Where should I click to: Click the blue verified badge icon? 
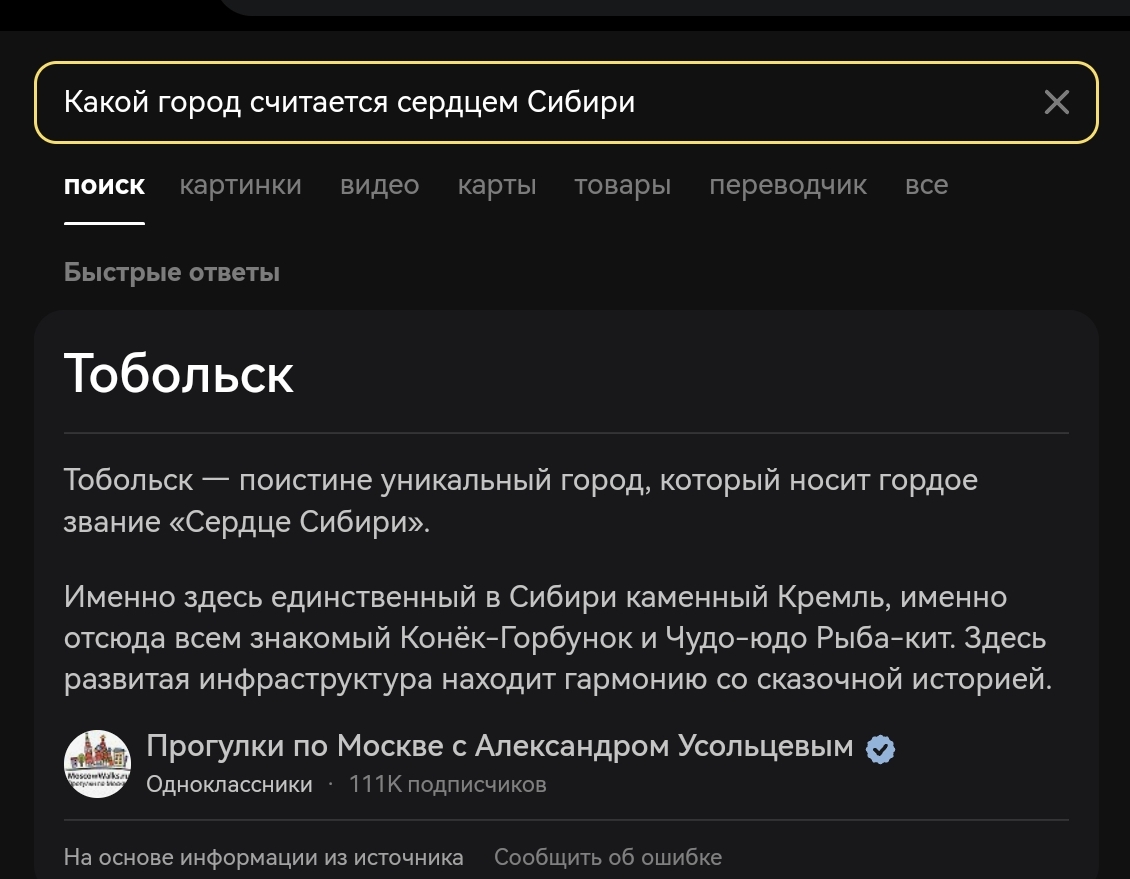880,749
